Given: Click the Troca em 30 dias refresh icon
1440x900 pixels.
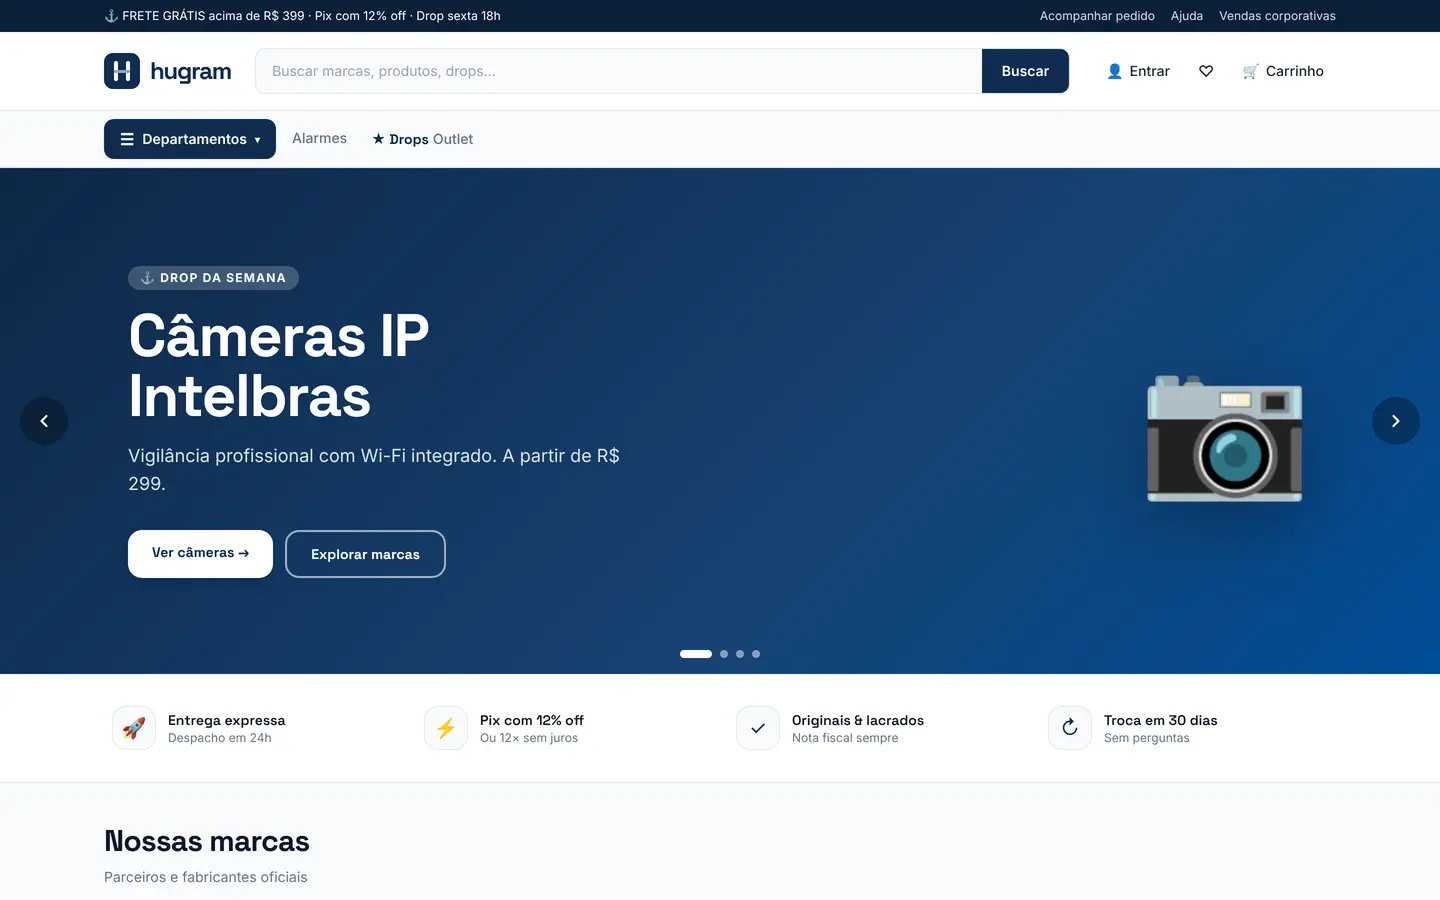Looking at the screenshot, I should coord(1070,728).
